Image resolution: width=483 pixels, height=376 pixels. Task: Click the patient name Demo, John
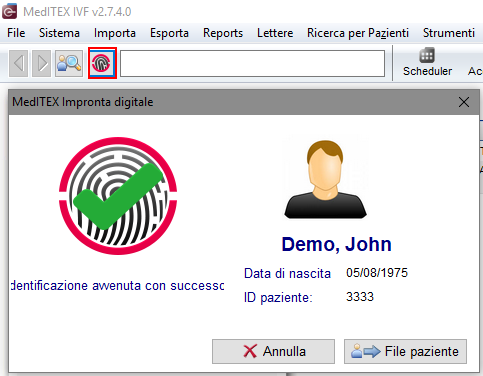[336, 244]
